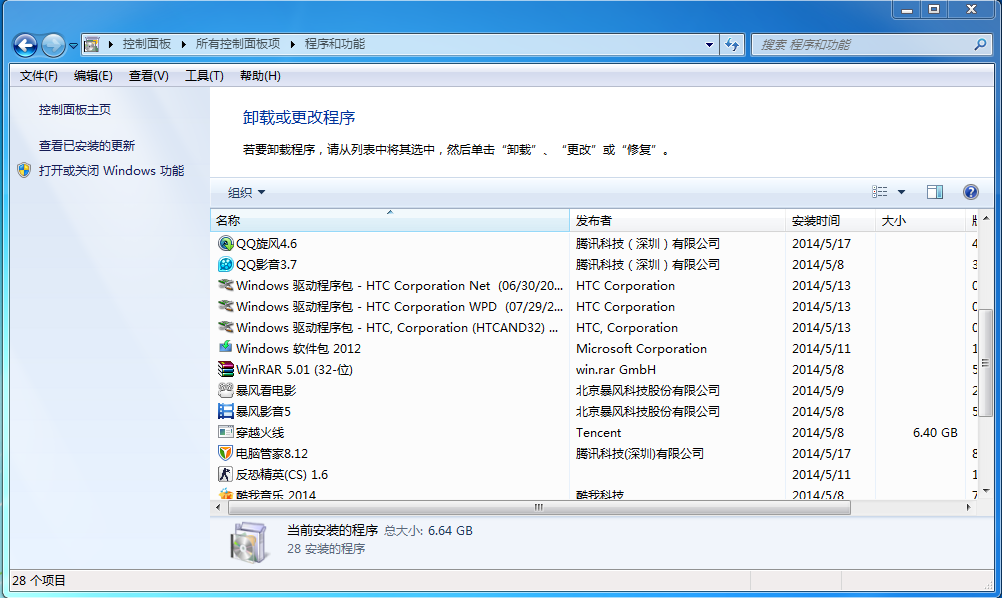1002x598 pixels.
Task: Open help with the question mark icon
Action: [x=970, y=192]
